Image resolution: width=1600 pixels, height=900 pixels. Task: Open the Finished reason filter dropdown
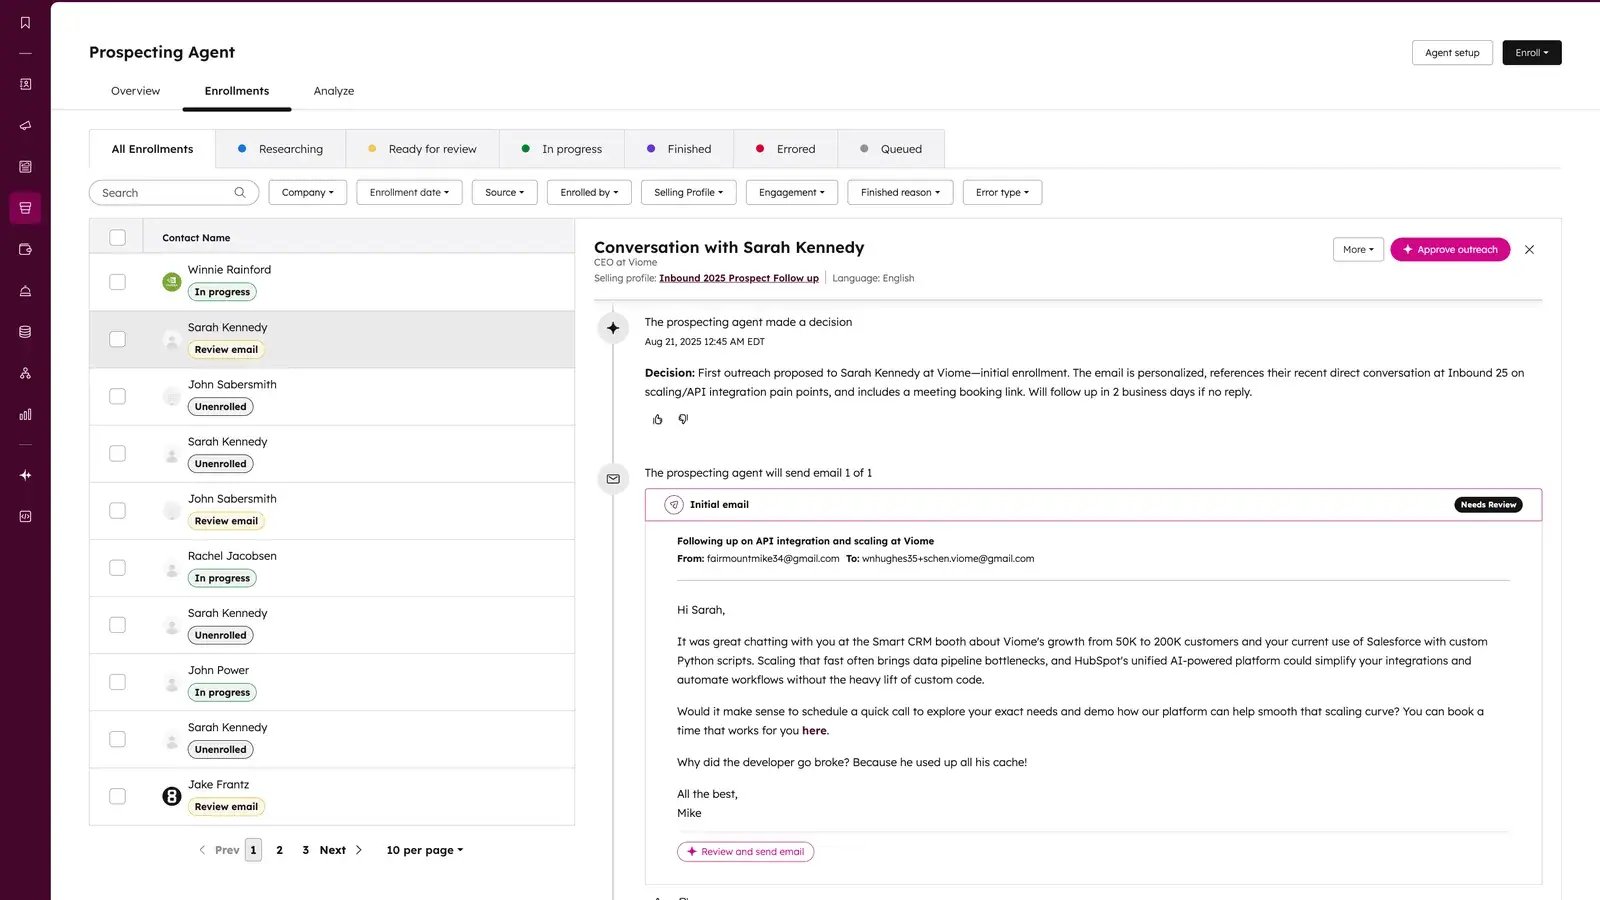(x=900, y=193)
